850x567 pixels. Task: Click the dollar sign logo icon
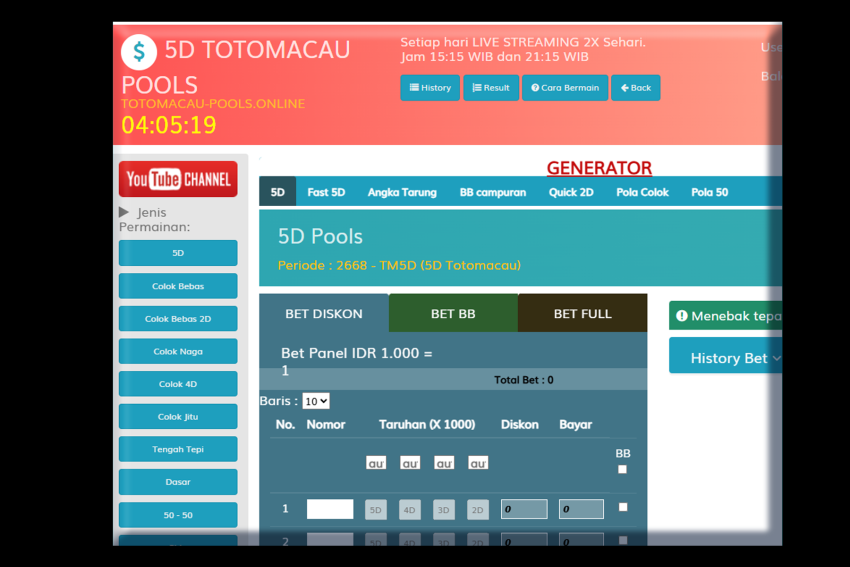[x=139, y=52]
